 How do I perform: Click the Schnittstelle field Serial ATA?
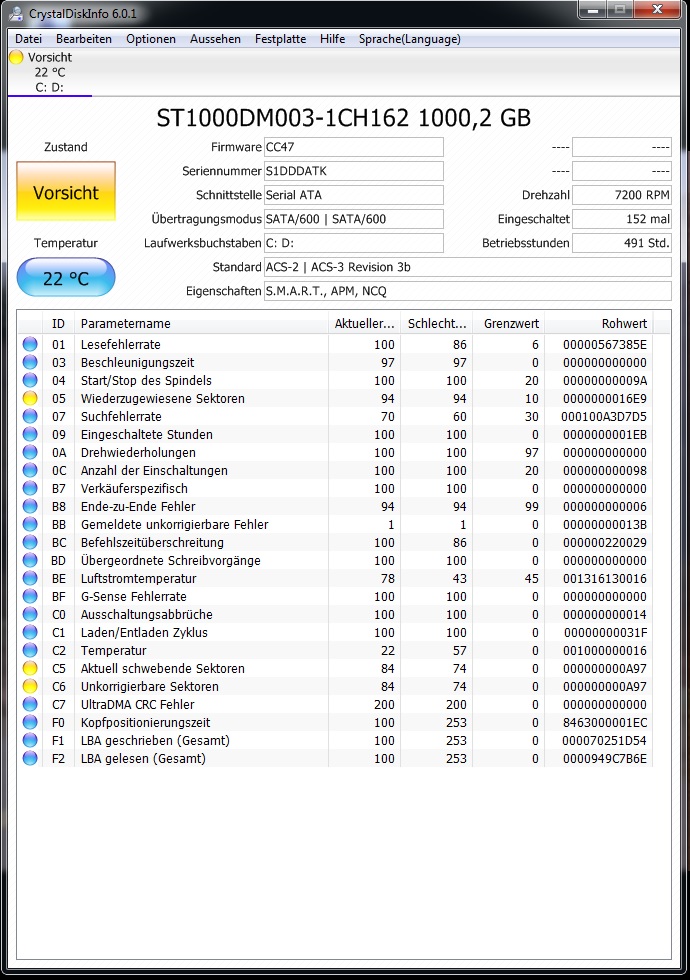(x=354, y=195)
